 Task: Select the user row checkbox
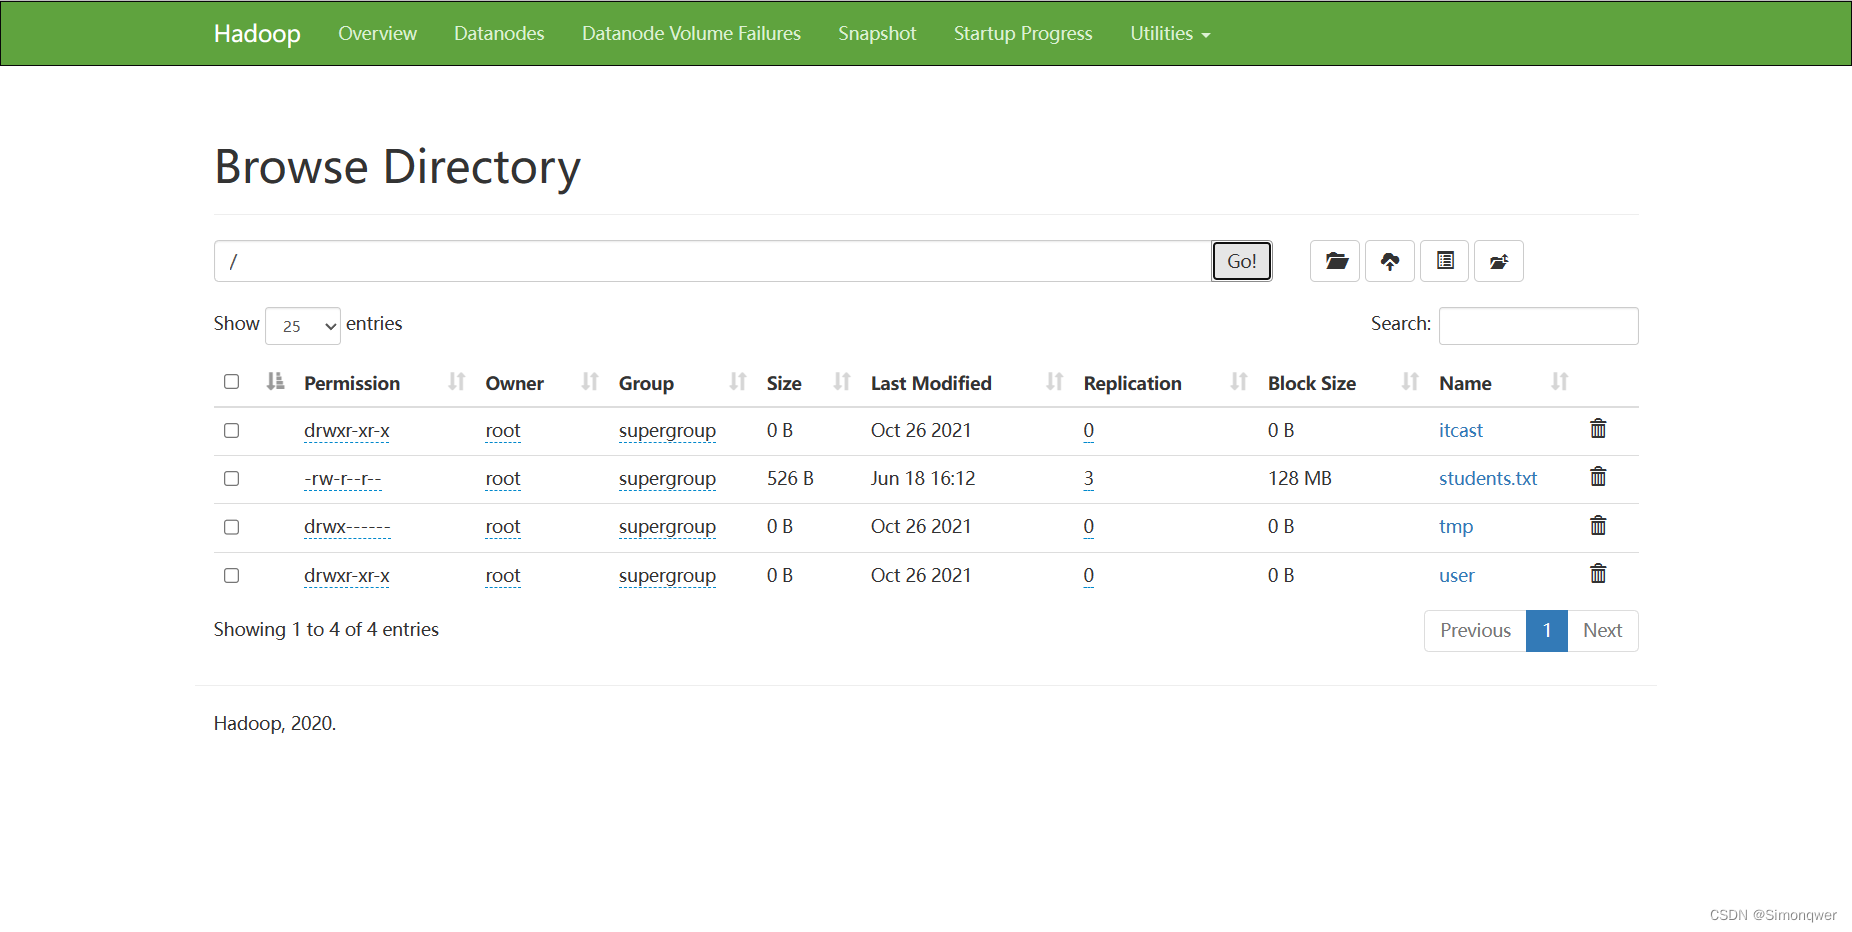pyautogui.click(x=231, y=575)
